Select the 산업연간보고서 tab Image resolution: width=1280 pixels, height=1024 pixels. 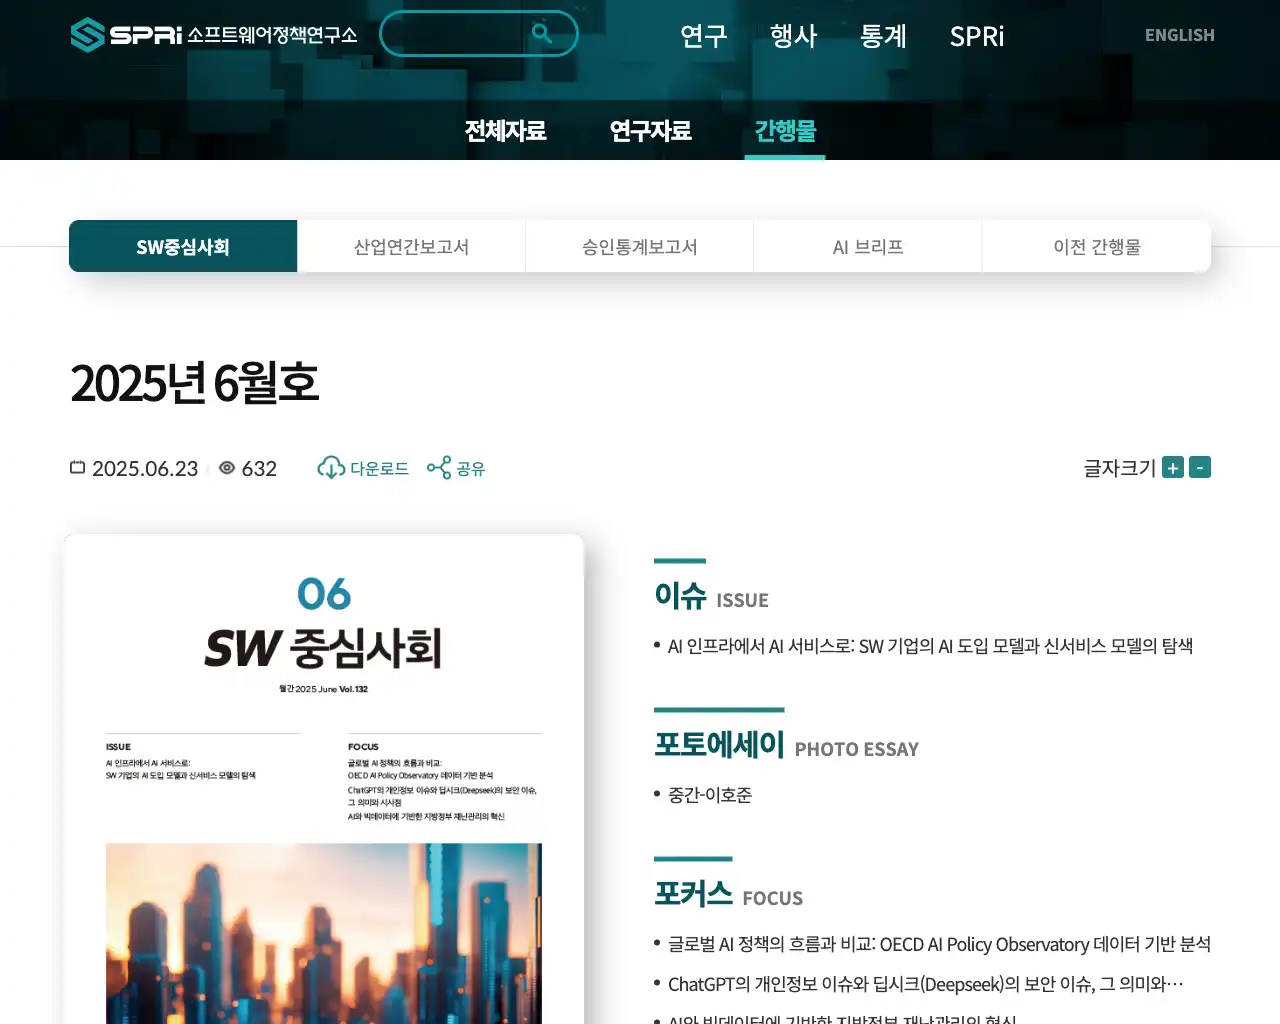tap(411, 247)
